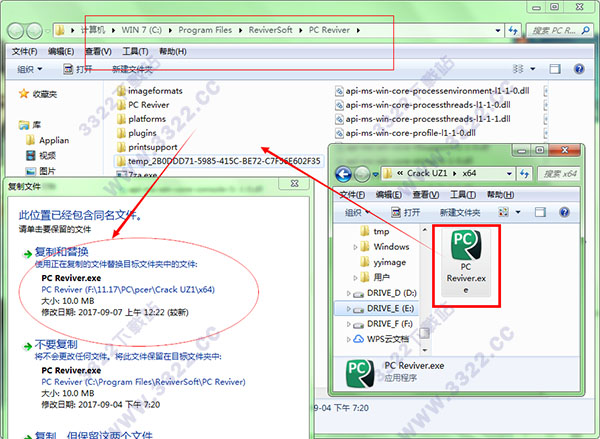Open view options dropdown arrow in x64 toolbar
The height and width of the screenshot is (439, 600).
point(518,212)
